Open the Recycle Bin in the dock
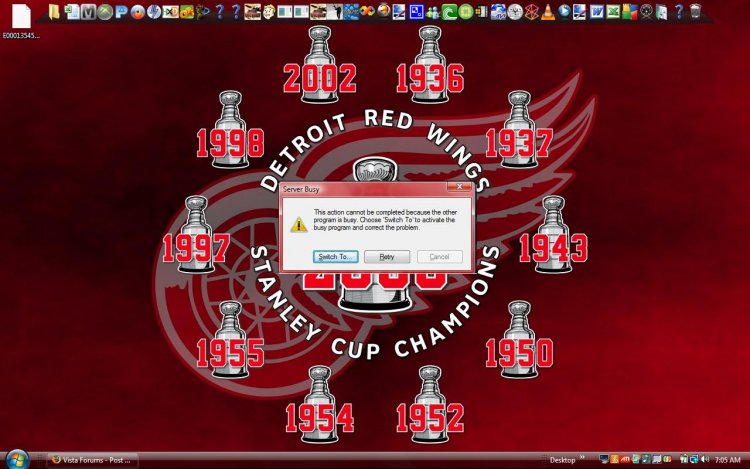Image resolution: width=750 pixels, height=469 pixels. 695,12
